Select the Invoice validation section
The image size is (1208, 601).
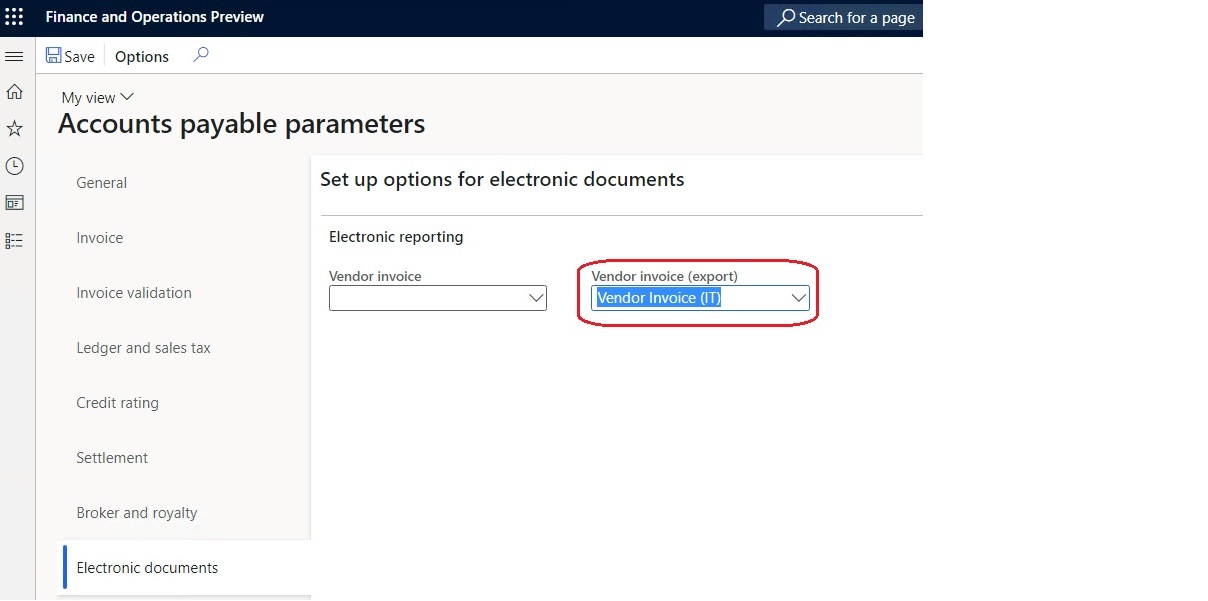pyautogui.click(x=133, y=292)
